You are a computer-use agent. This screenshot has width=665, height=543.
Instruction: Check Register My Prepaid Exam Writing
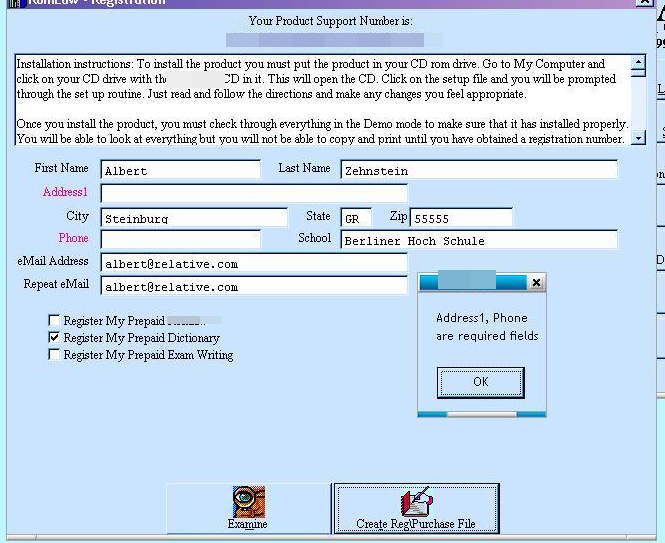tap(54, 355)
